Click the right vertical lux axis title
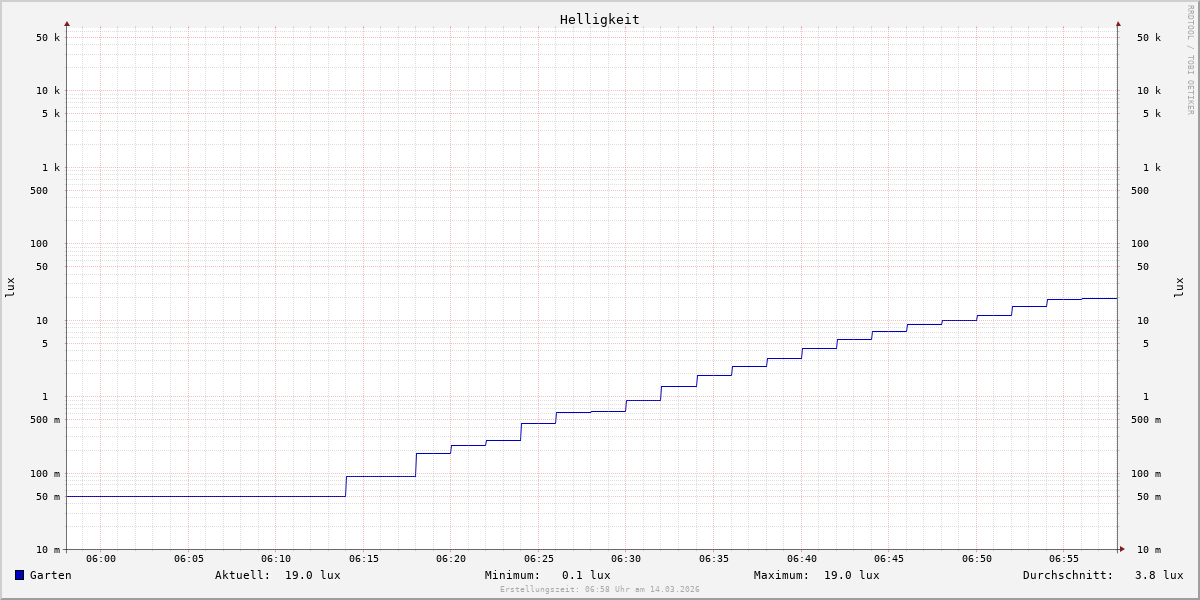1200x600 pixels. 1179,287
